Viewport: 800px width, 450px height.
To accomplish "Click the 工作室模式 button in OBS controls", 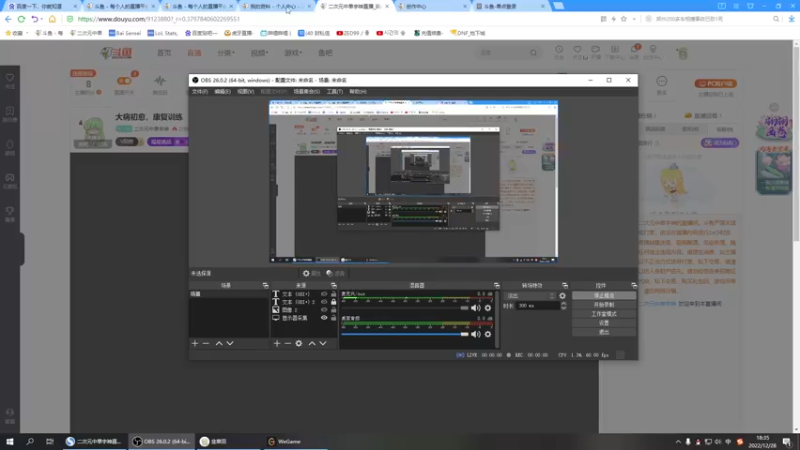I will click(604, 314).
